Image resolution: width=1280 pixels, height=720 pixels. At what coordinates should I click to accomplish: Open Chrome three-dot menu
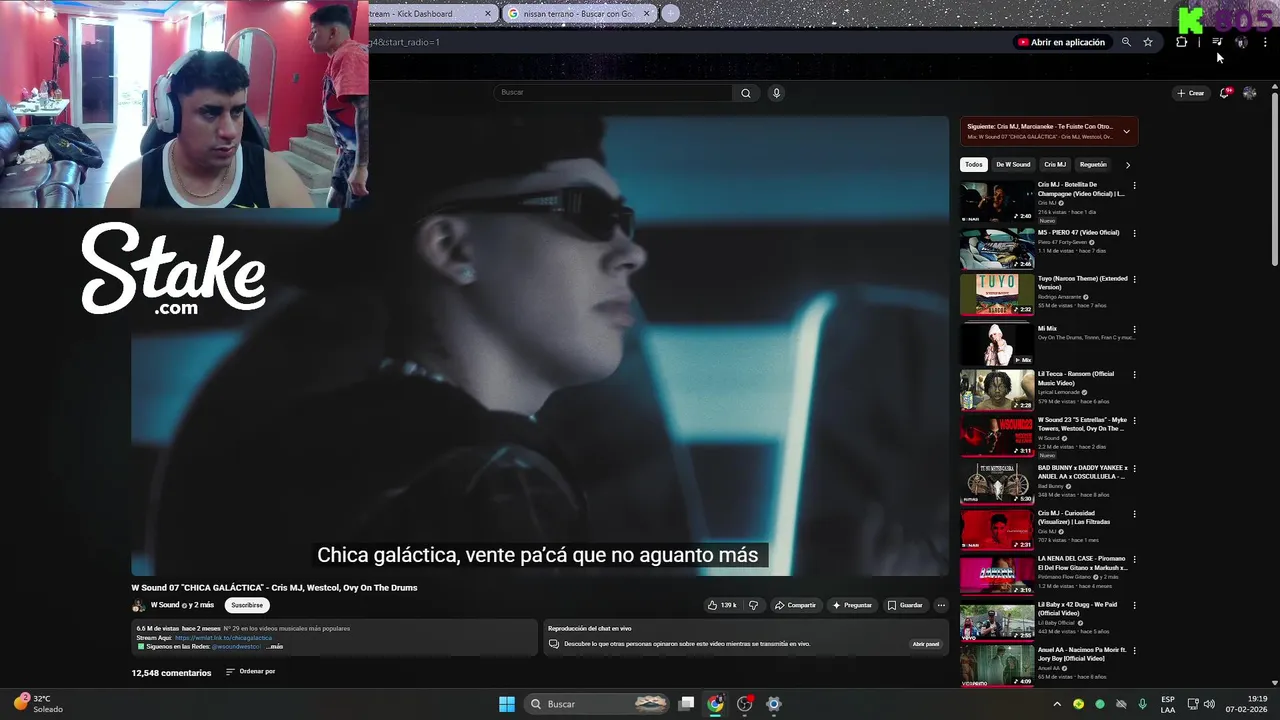coord(1265,42)
